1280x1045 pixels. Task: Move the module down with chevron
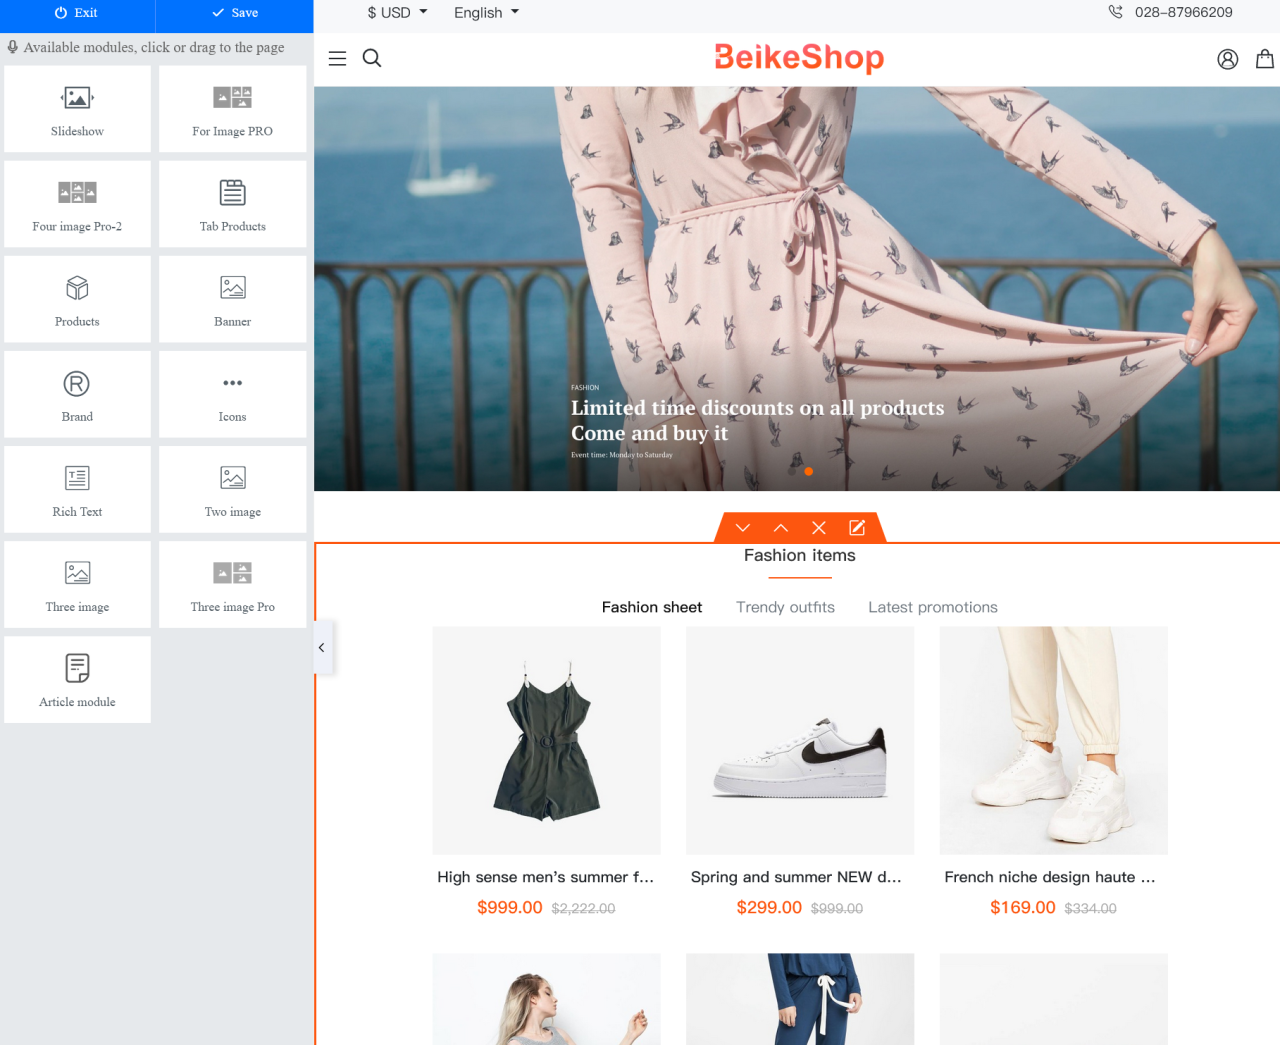point(743,528)
